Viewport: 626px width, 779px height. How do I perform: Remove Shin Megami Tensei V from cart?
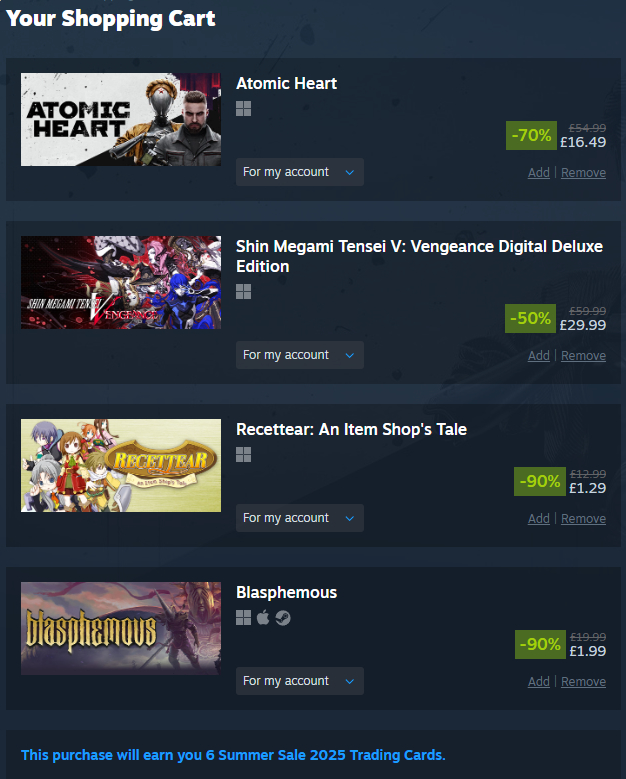click(583, 355)
